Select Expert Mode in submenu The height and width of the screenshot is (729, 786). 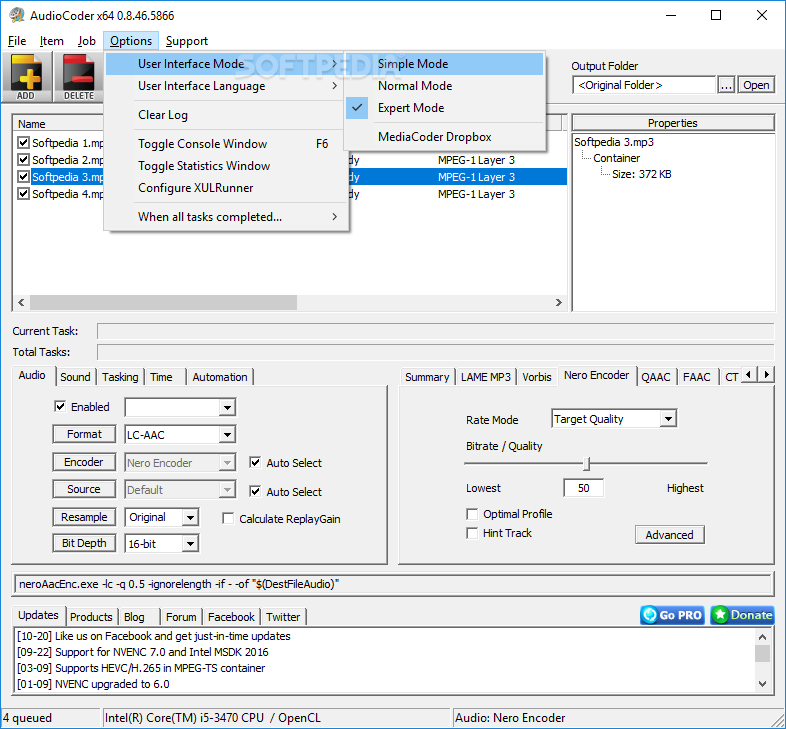pyautogui.click(x=444, y=108)
